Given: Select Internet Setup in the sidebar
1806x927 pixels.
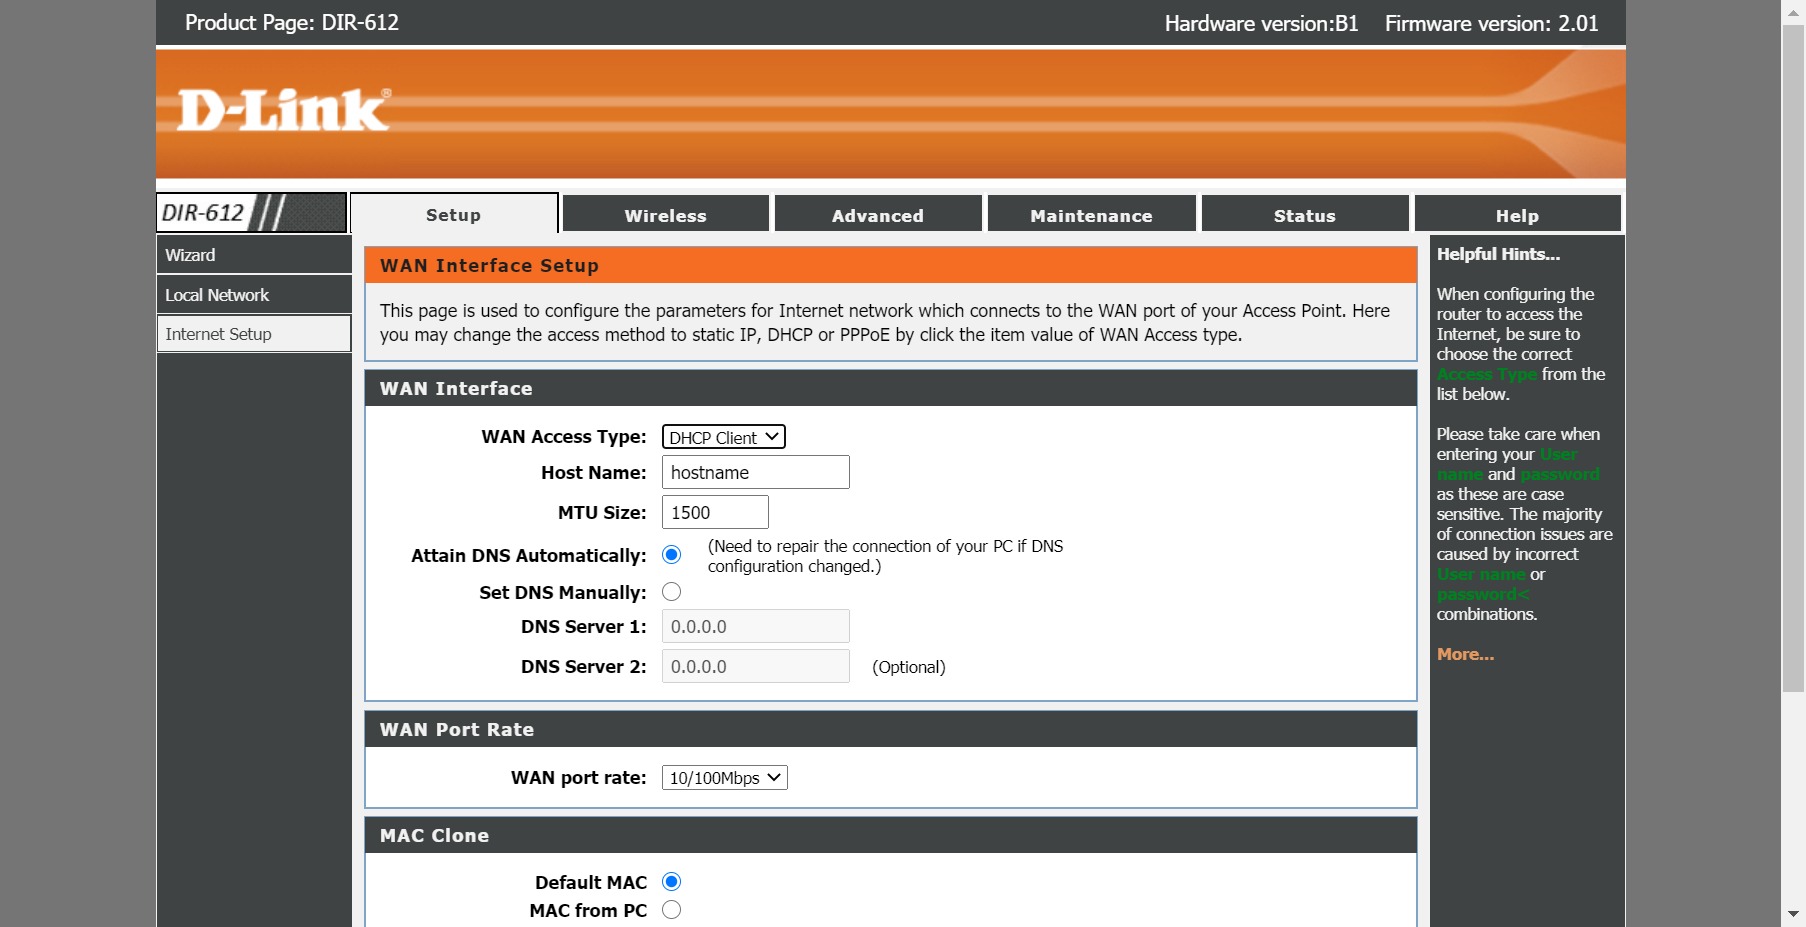Looking at the screenshot, I should (x=254, y=334).
